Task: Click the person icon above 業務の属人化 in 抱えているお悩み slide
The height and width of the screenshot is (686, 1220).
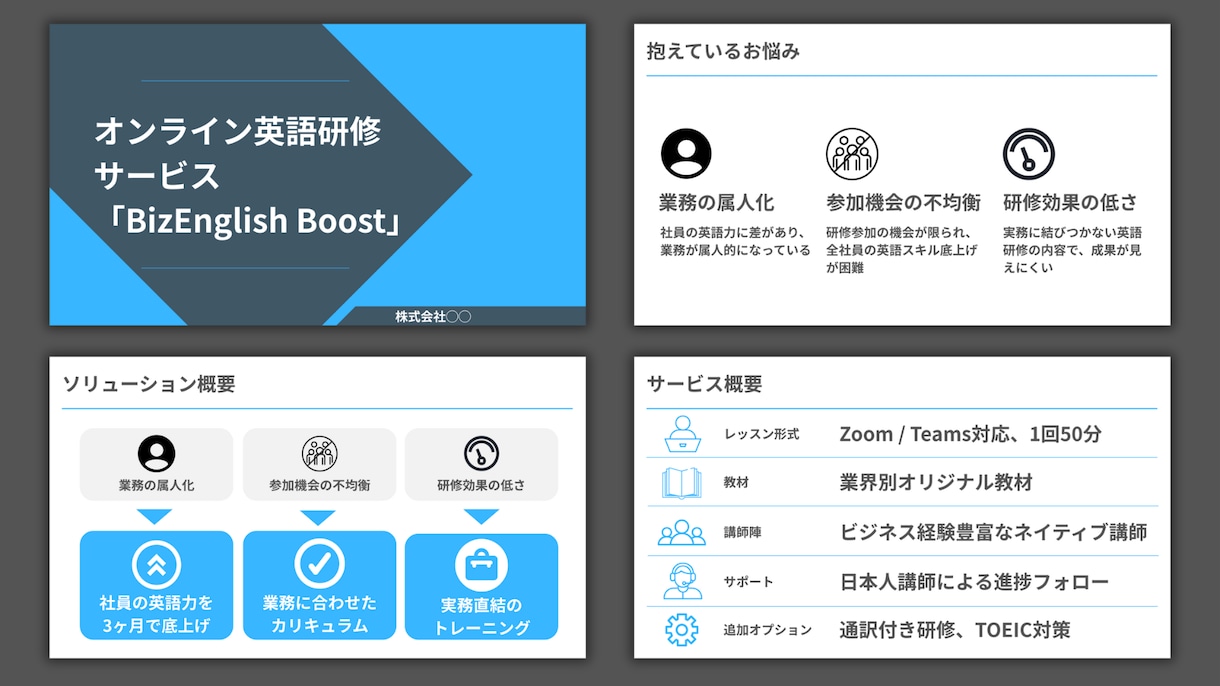Action: click(x=686, y=154)
